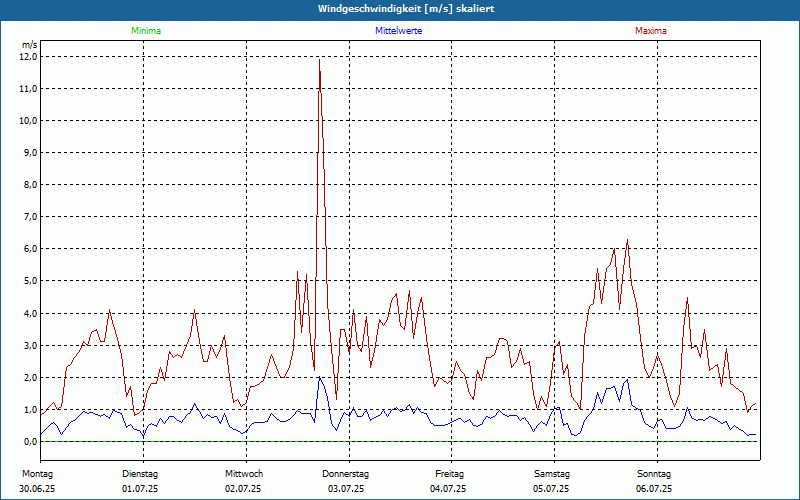
Task: Click the 'Sonntag' day label
Action: click(654, 474)
